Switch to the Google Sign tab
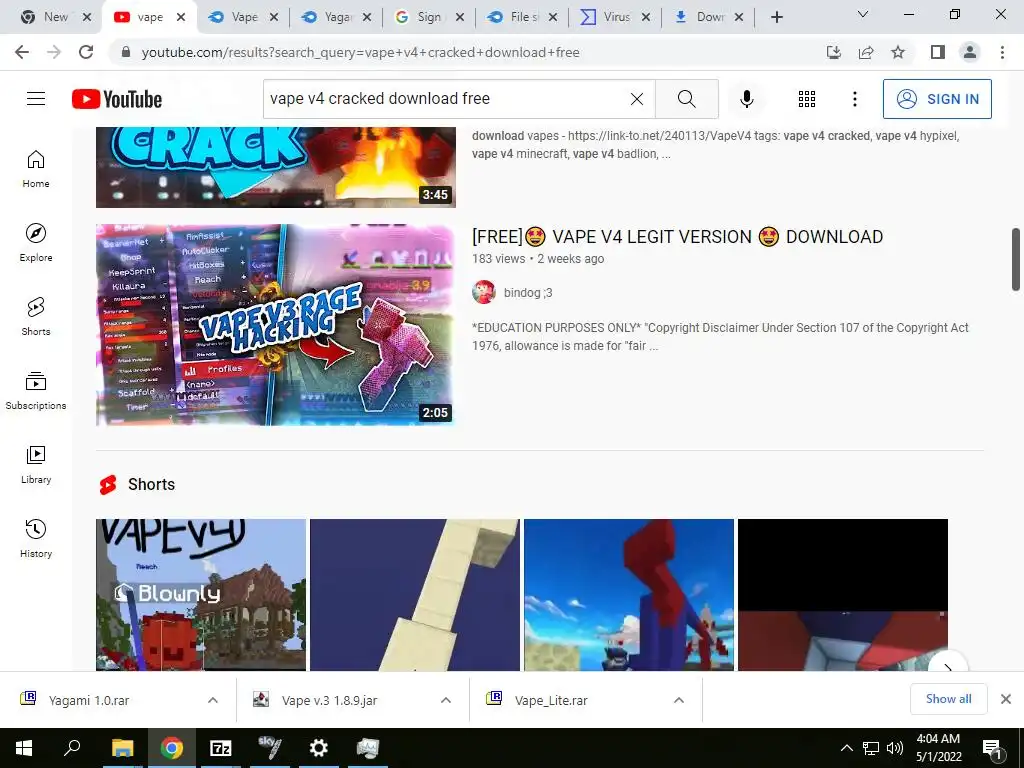Image resolution: width=1024 pixels, height=768 pixels. tap(428, 17)
